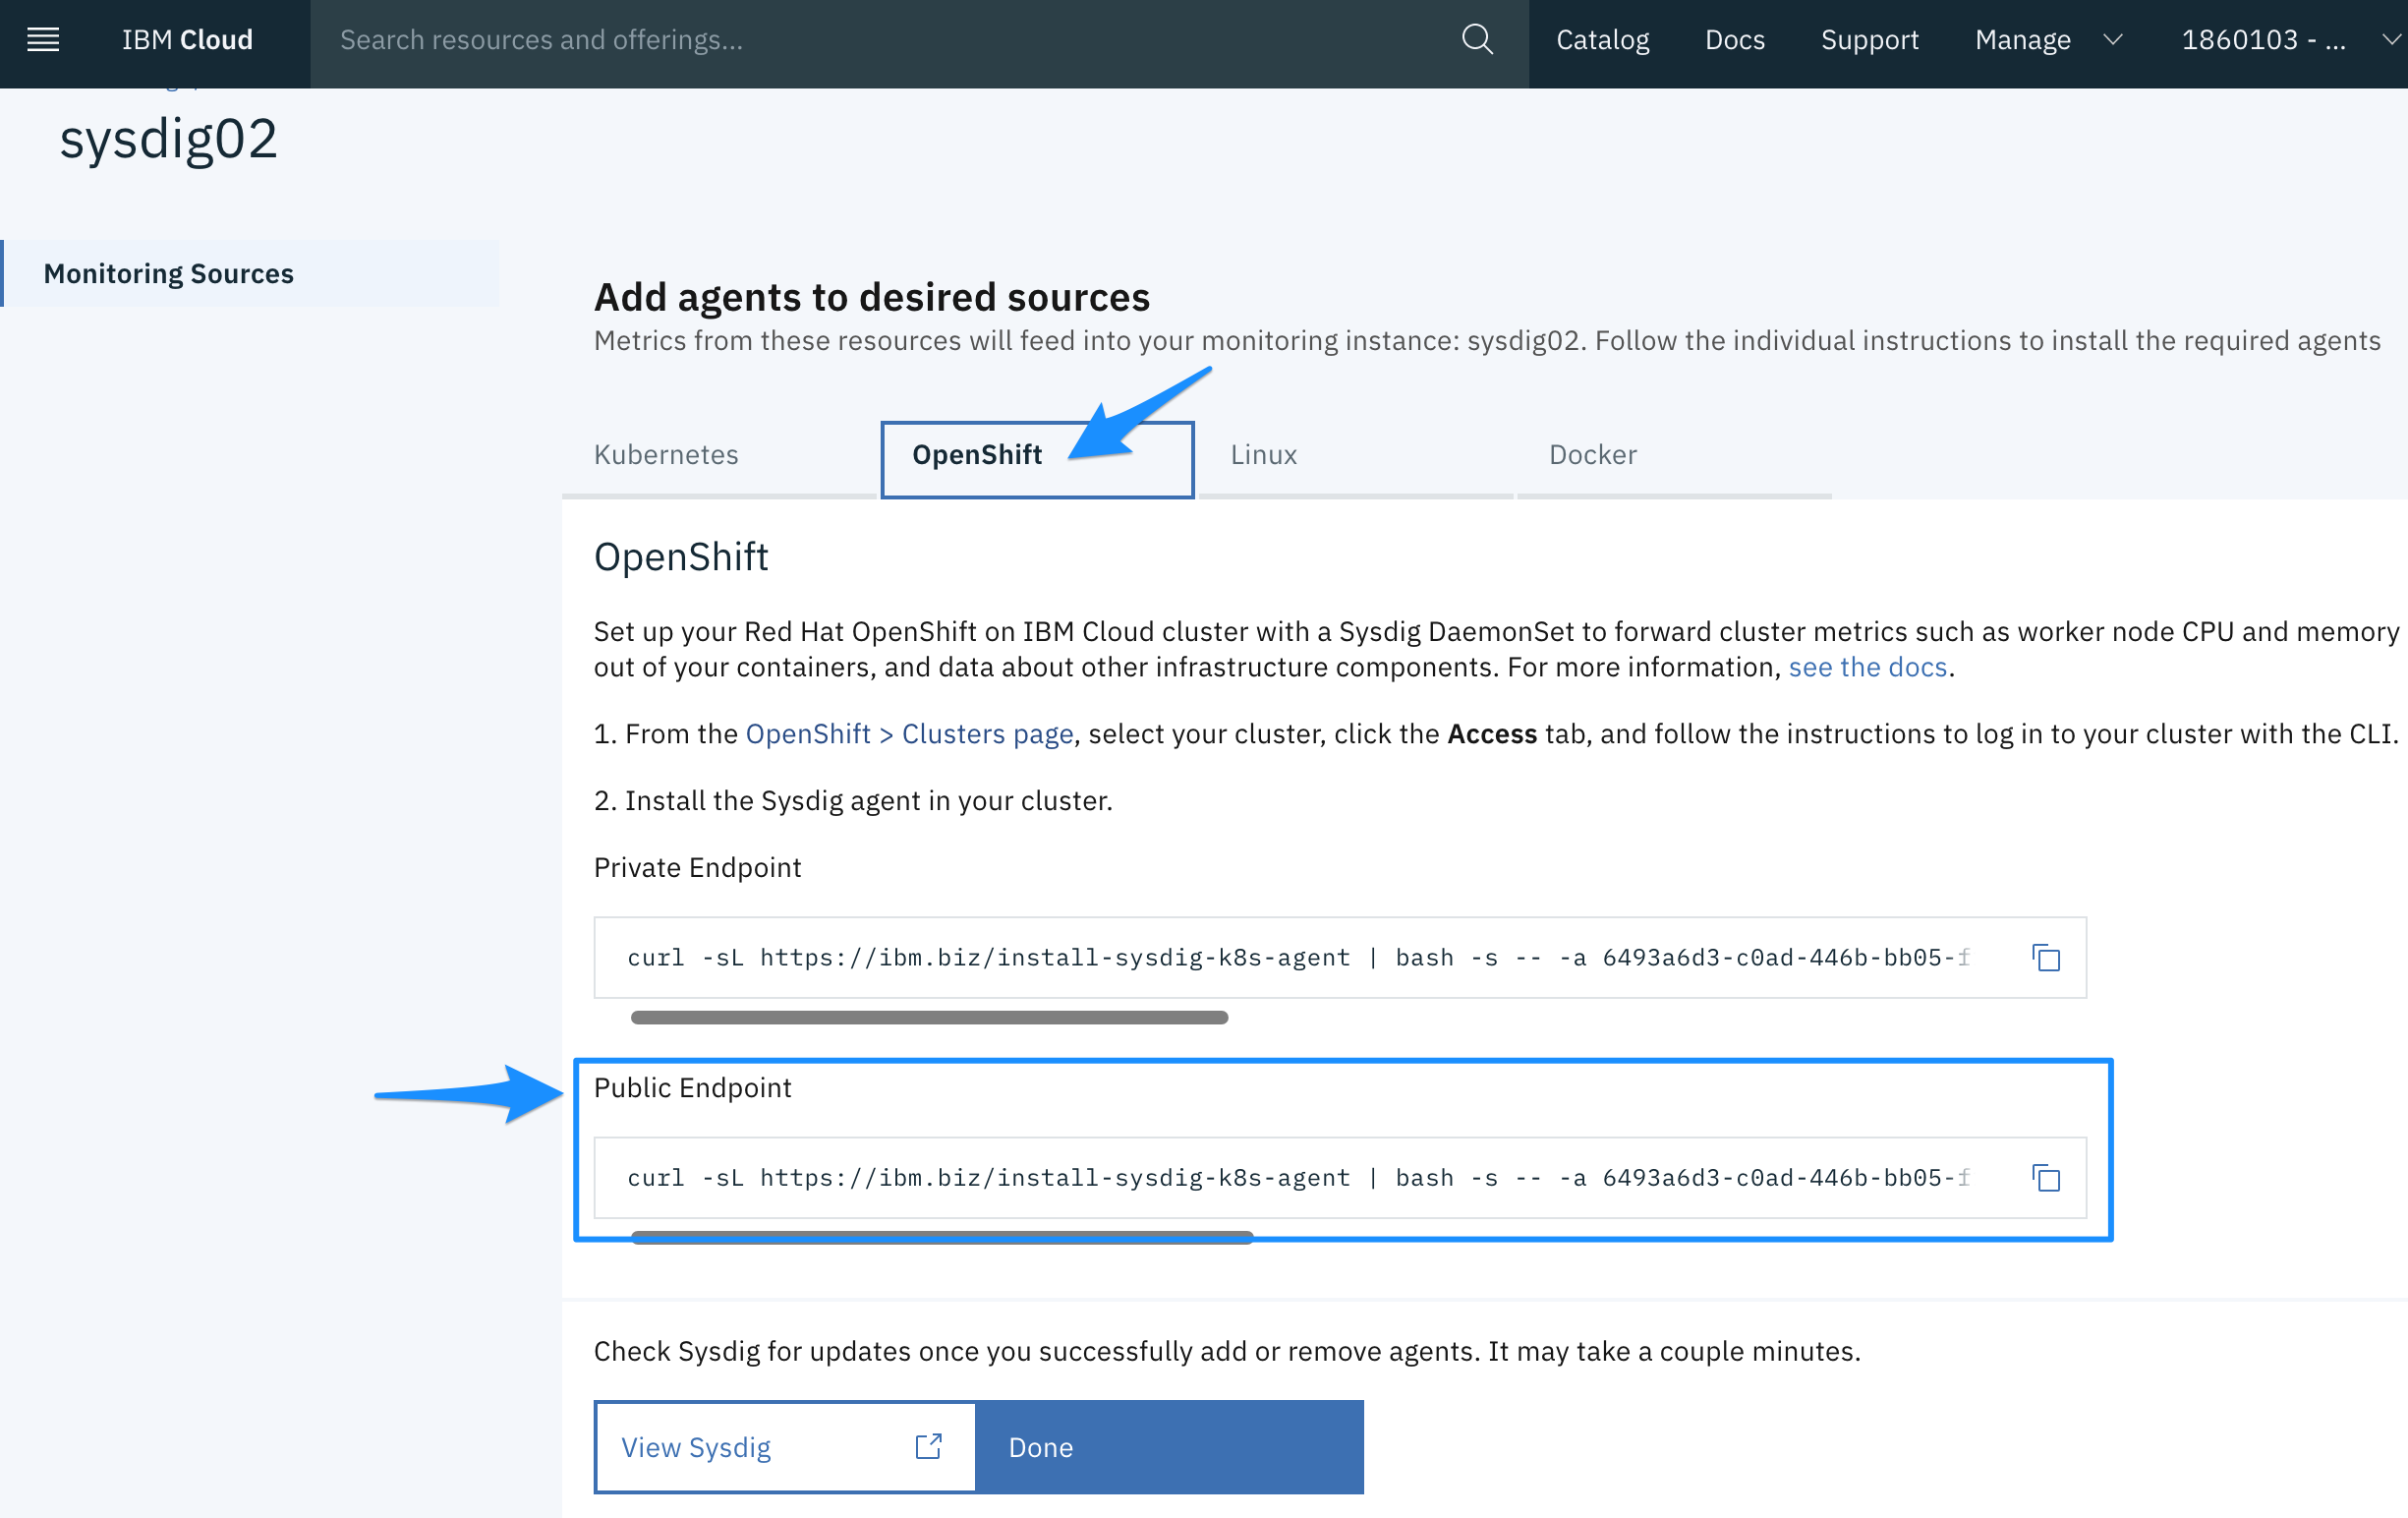This screenshot has width=2408, height=1518.
Task: Click the Private Endpoint curl command text
Action: coord(1298,957)
